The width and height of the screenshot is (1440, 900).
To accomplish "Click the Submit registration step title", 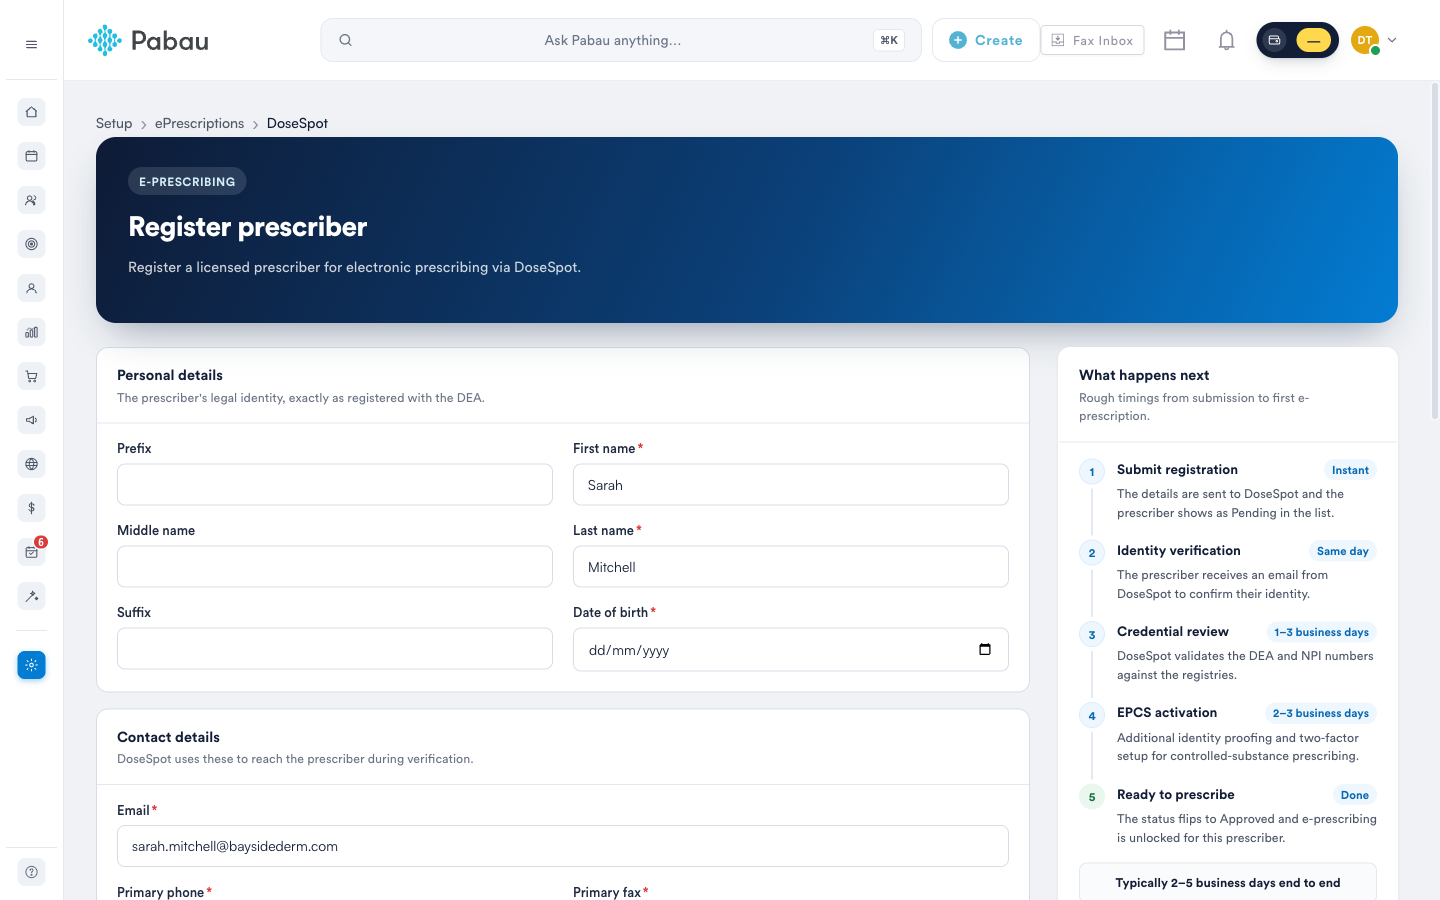I will click(x=1177, y=469).
